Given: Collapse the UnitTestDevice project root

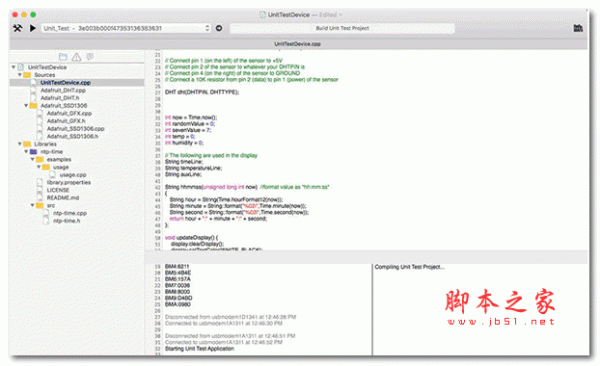Looking at the screenshot, I should click(x=13, y=67).
